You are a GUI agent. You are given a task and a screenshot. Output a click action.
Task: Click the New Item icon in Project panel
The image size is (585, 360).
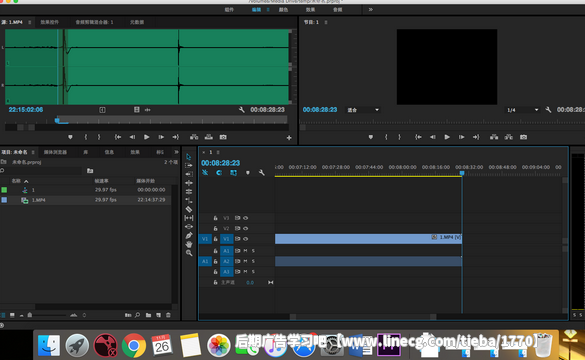click(158, 315)
